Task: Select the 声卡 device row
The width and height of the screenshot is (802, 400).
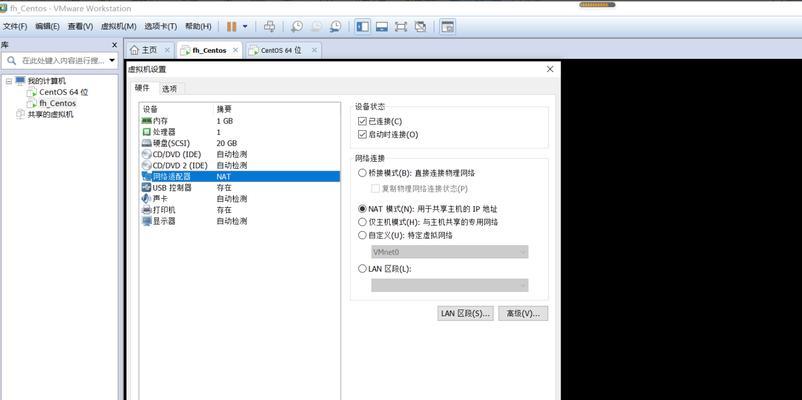Action: coord(239,198)
